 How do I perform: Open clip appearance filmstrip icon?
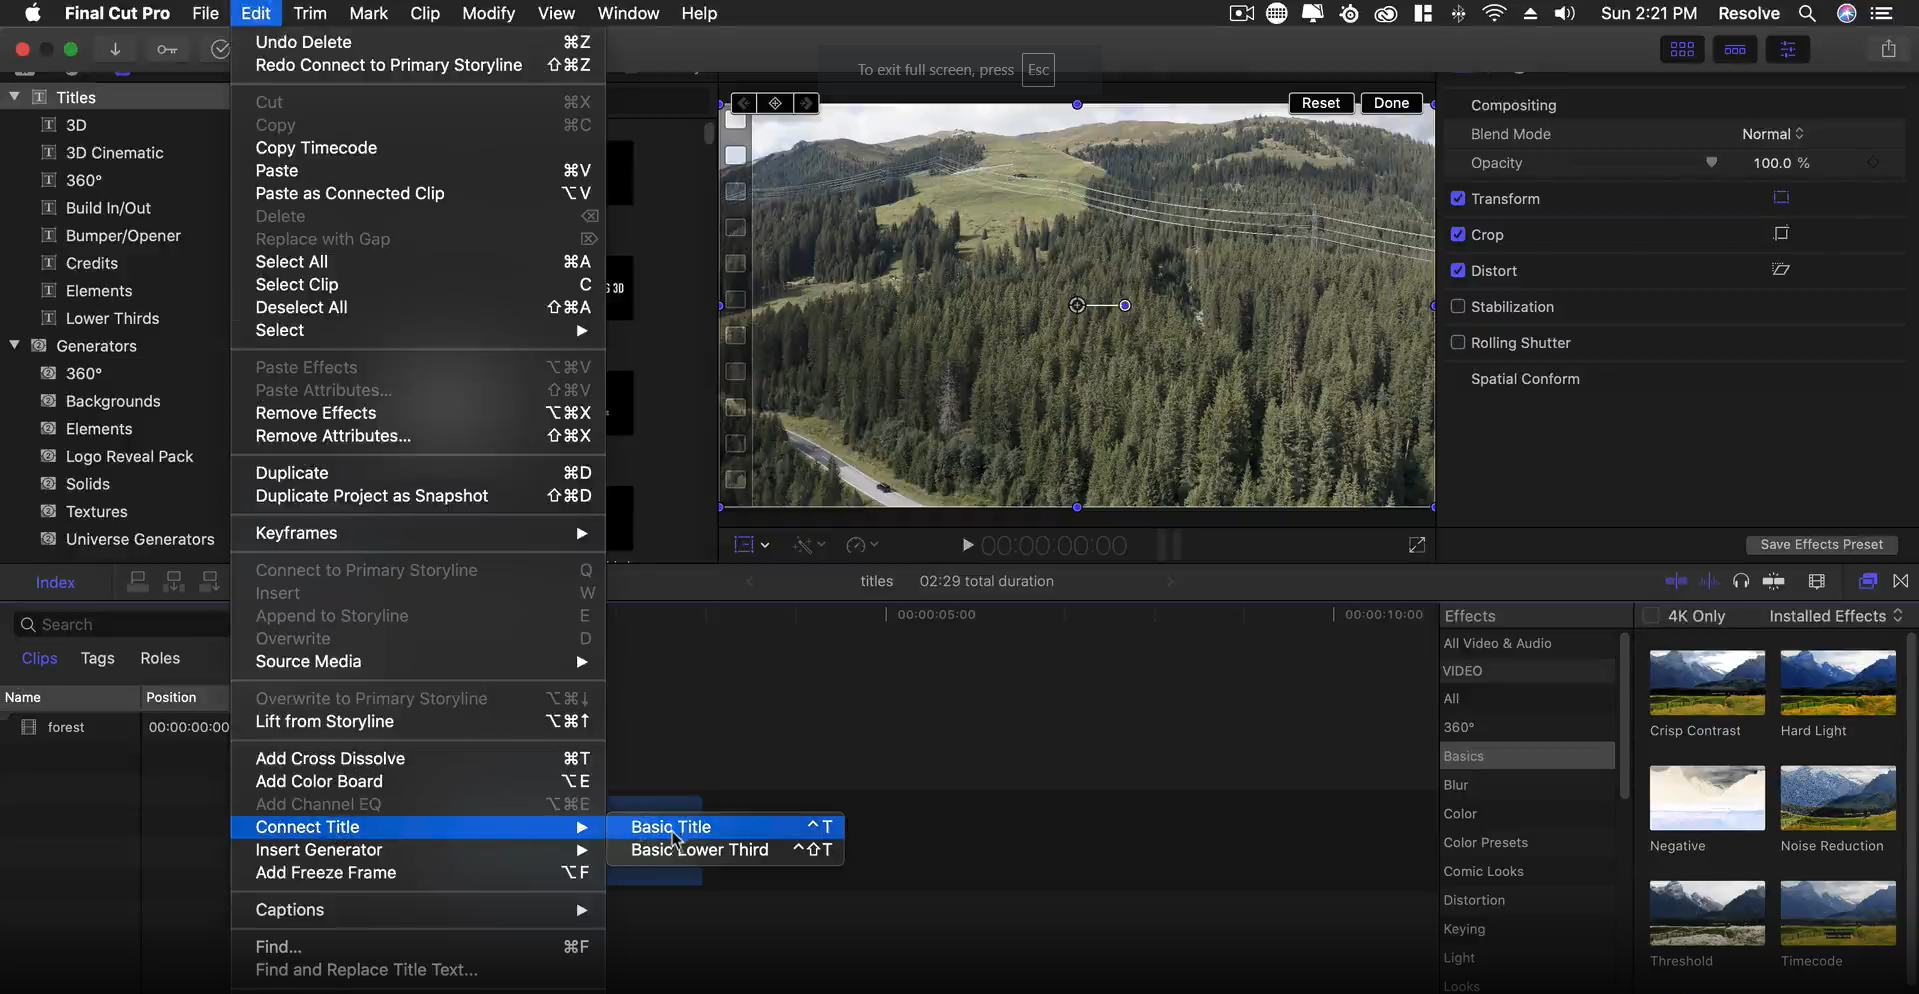click(1817, 581)
